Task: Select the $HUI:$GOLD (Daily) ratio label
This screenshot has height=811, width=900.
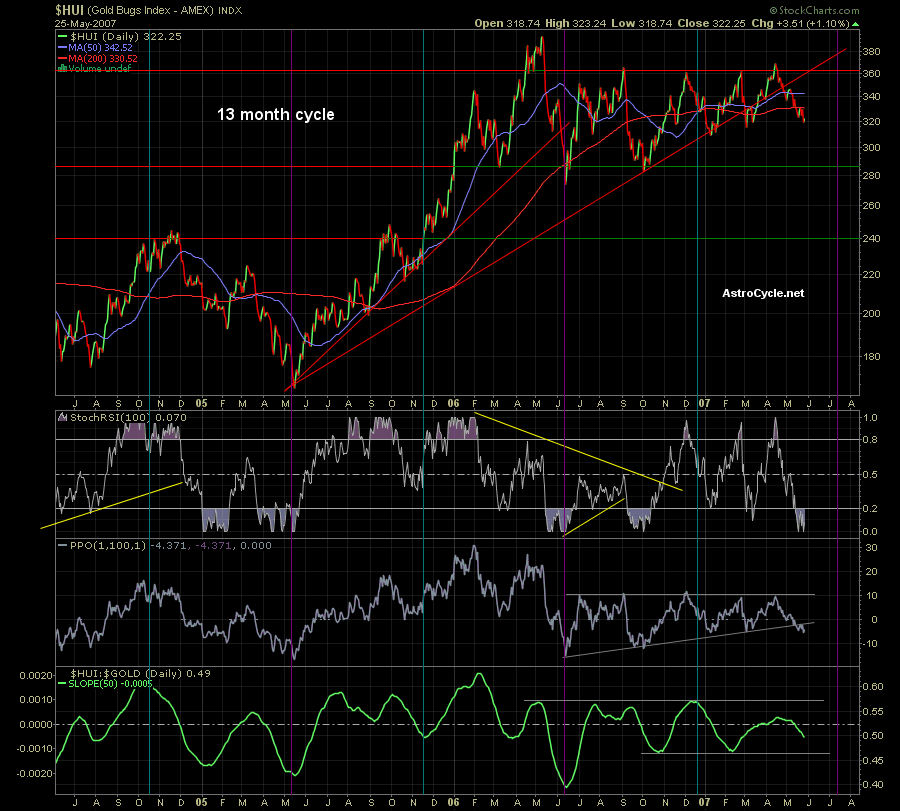Action: click(x=126, y=673)
